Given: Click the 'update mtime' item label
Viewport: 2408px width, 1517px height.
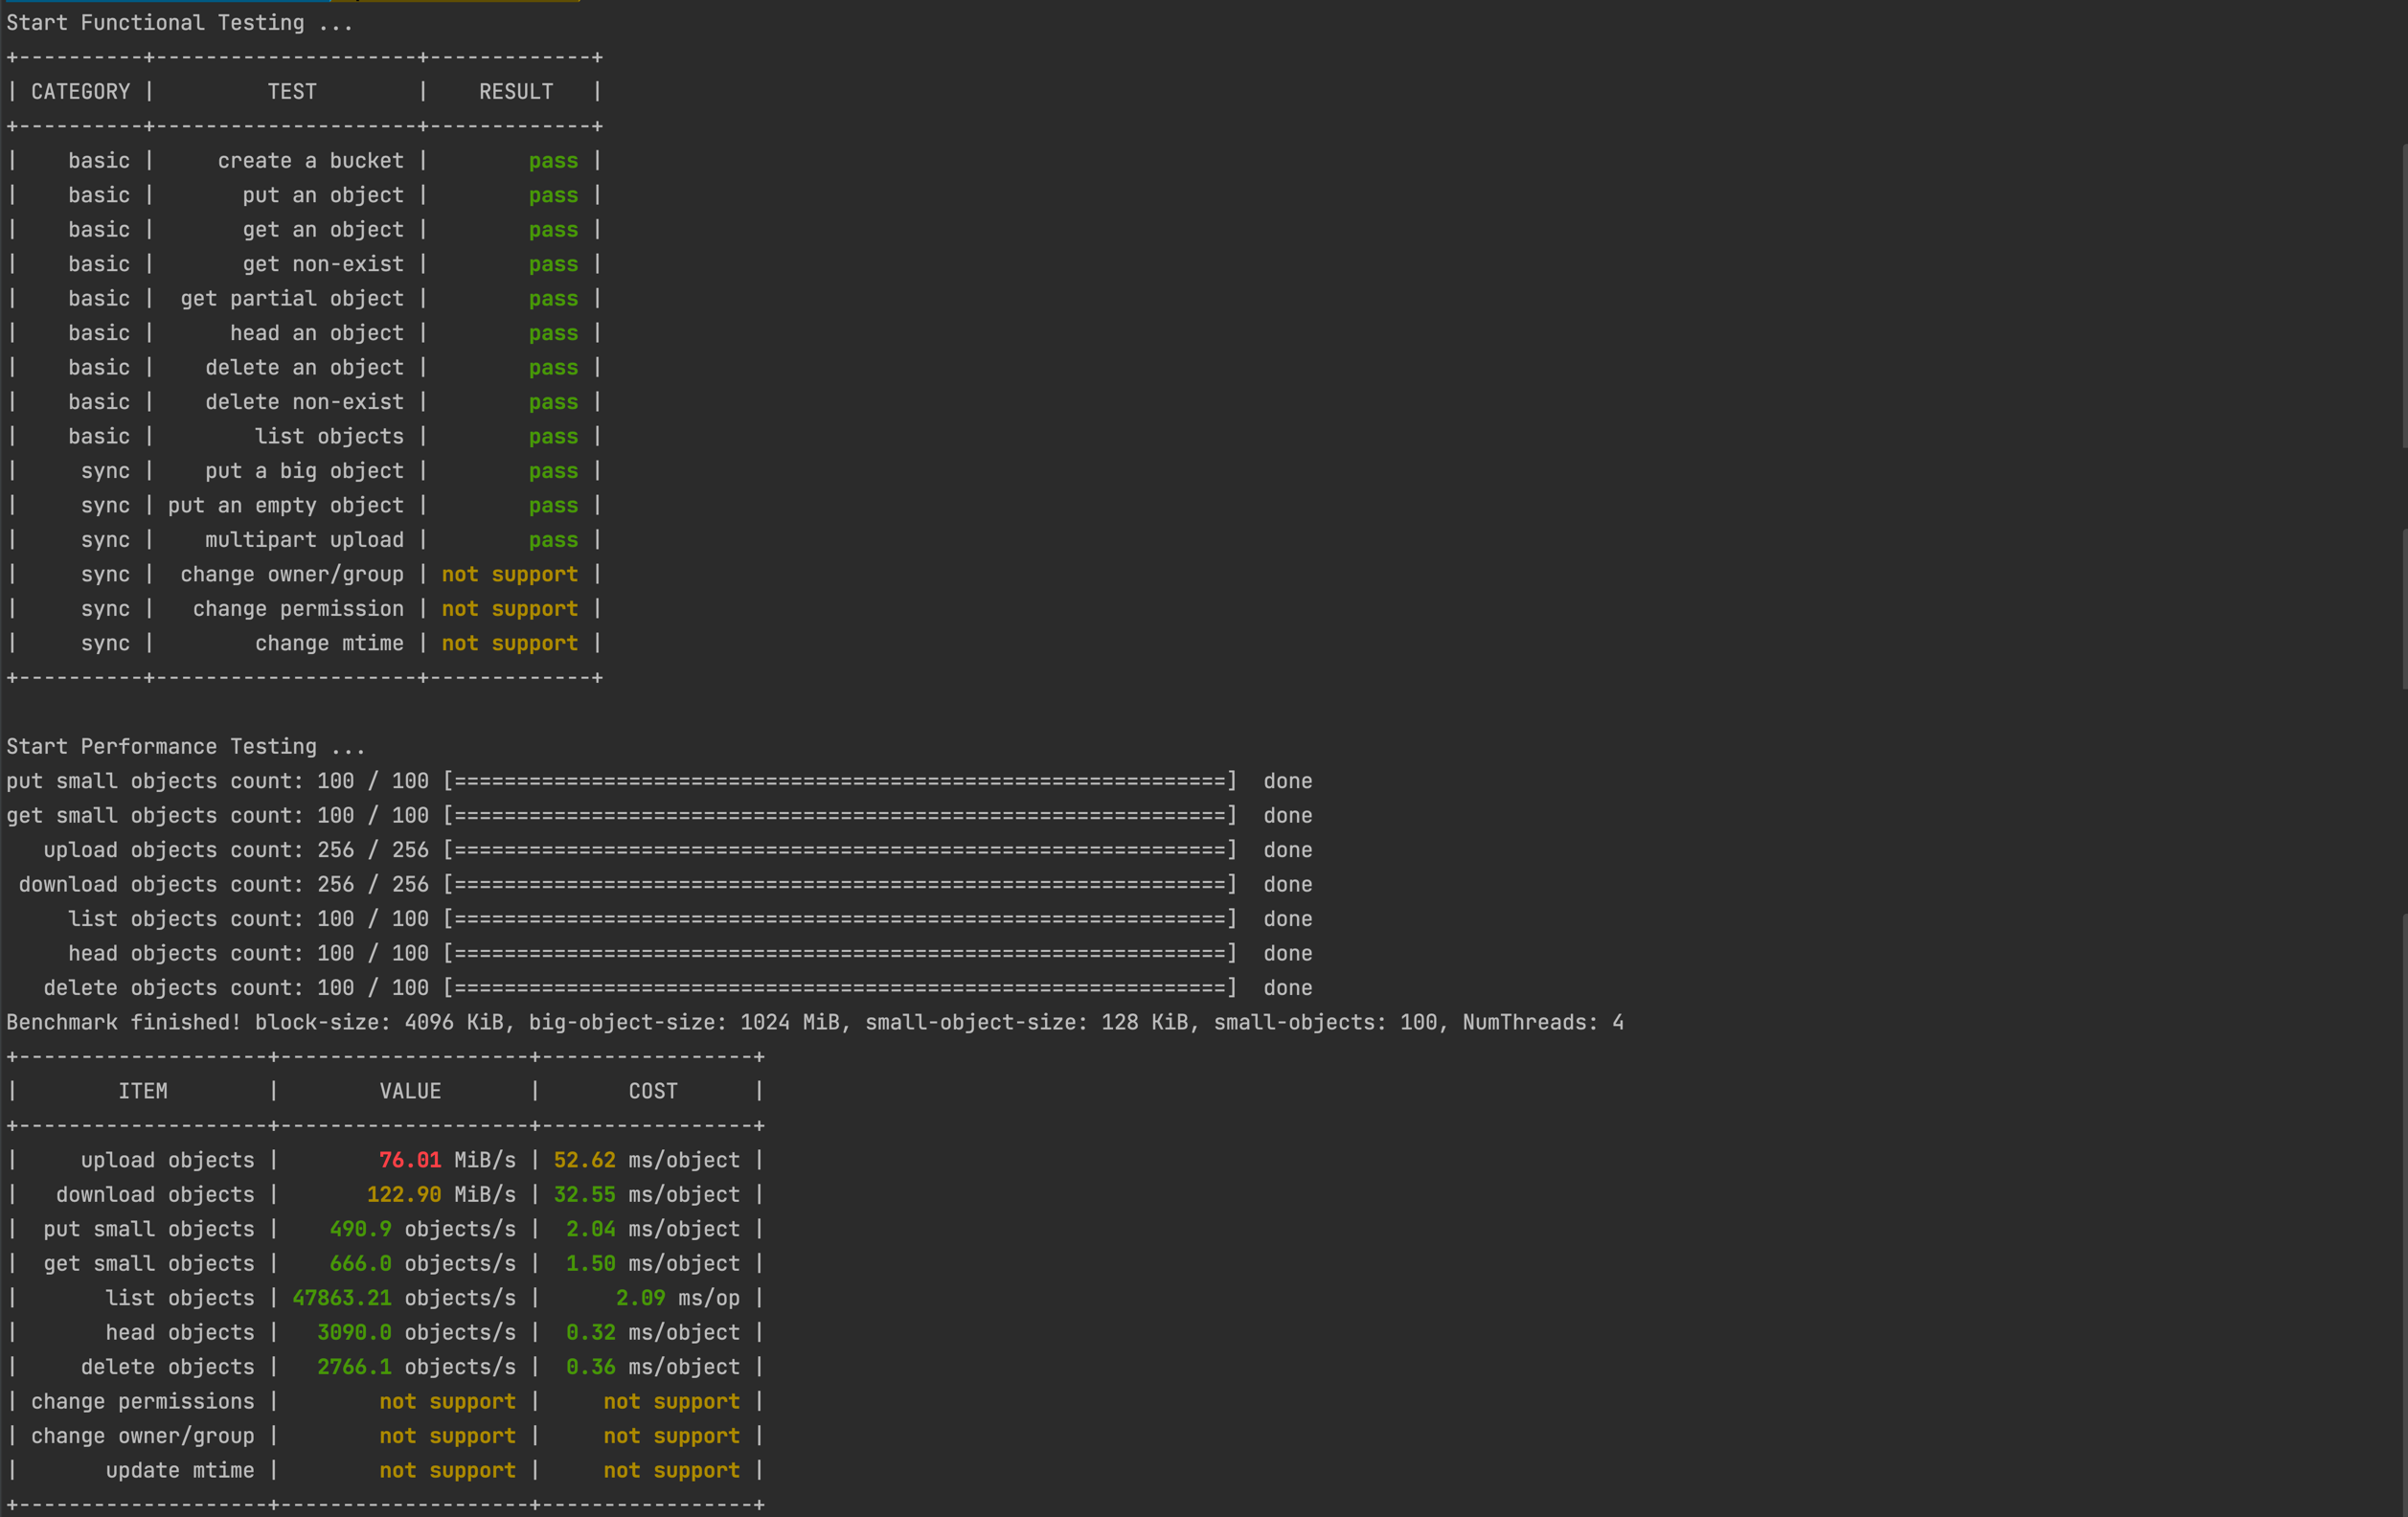Looking at the screenshot, I should tap(180, 1471).
